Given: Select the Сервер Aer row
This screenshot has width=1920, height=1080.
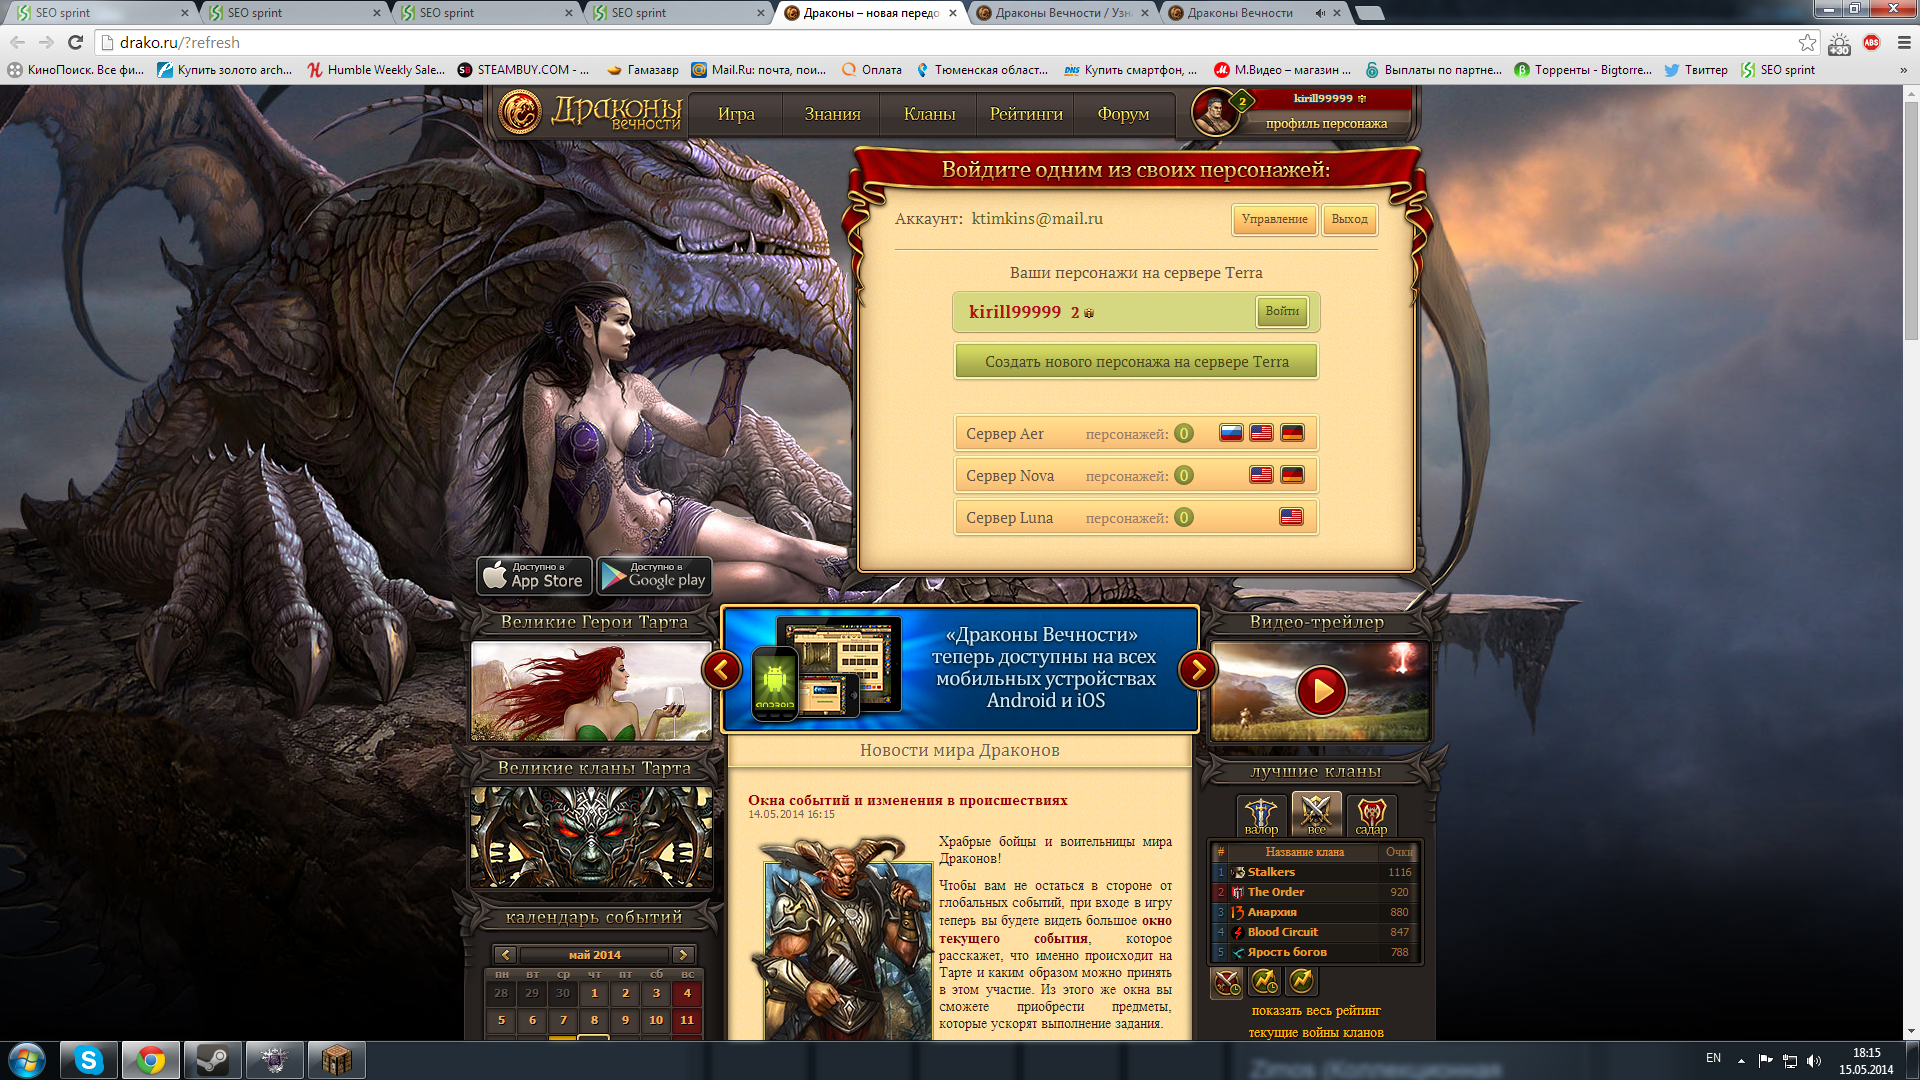Looking at the screenshot, I should click(x=1136, y=433).
